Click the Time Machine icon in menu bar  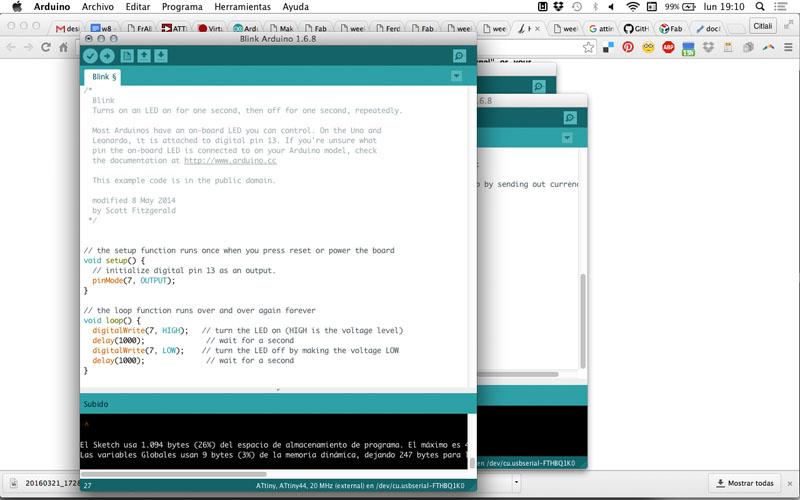tap(577, 7)
